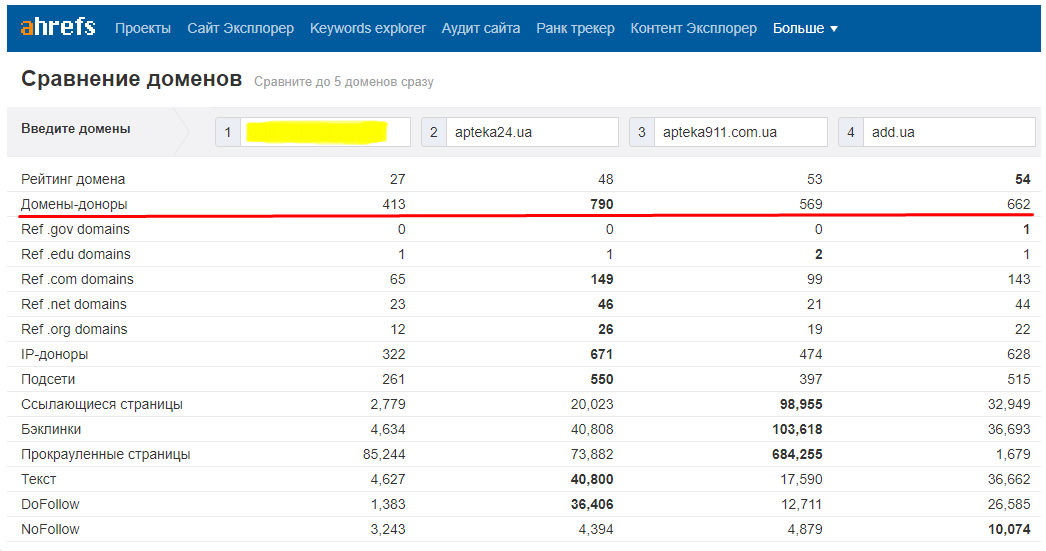
Task: Click the Введите домены label
Action: pyautogui.click(x=75, y=129)
